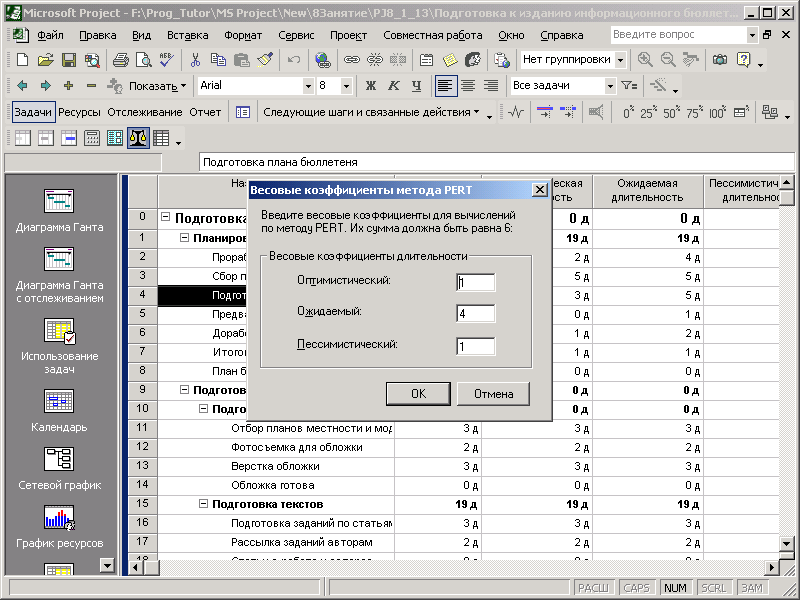Click the Outdent green left arrow
Image resolution: width=800 pixels, height=600 pixels.
[22, 86]
